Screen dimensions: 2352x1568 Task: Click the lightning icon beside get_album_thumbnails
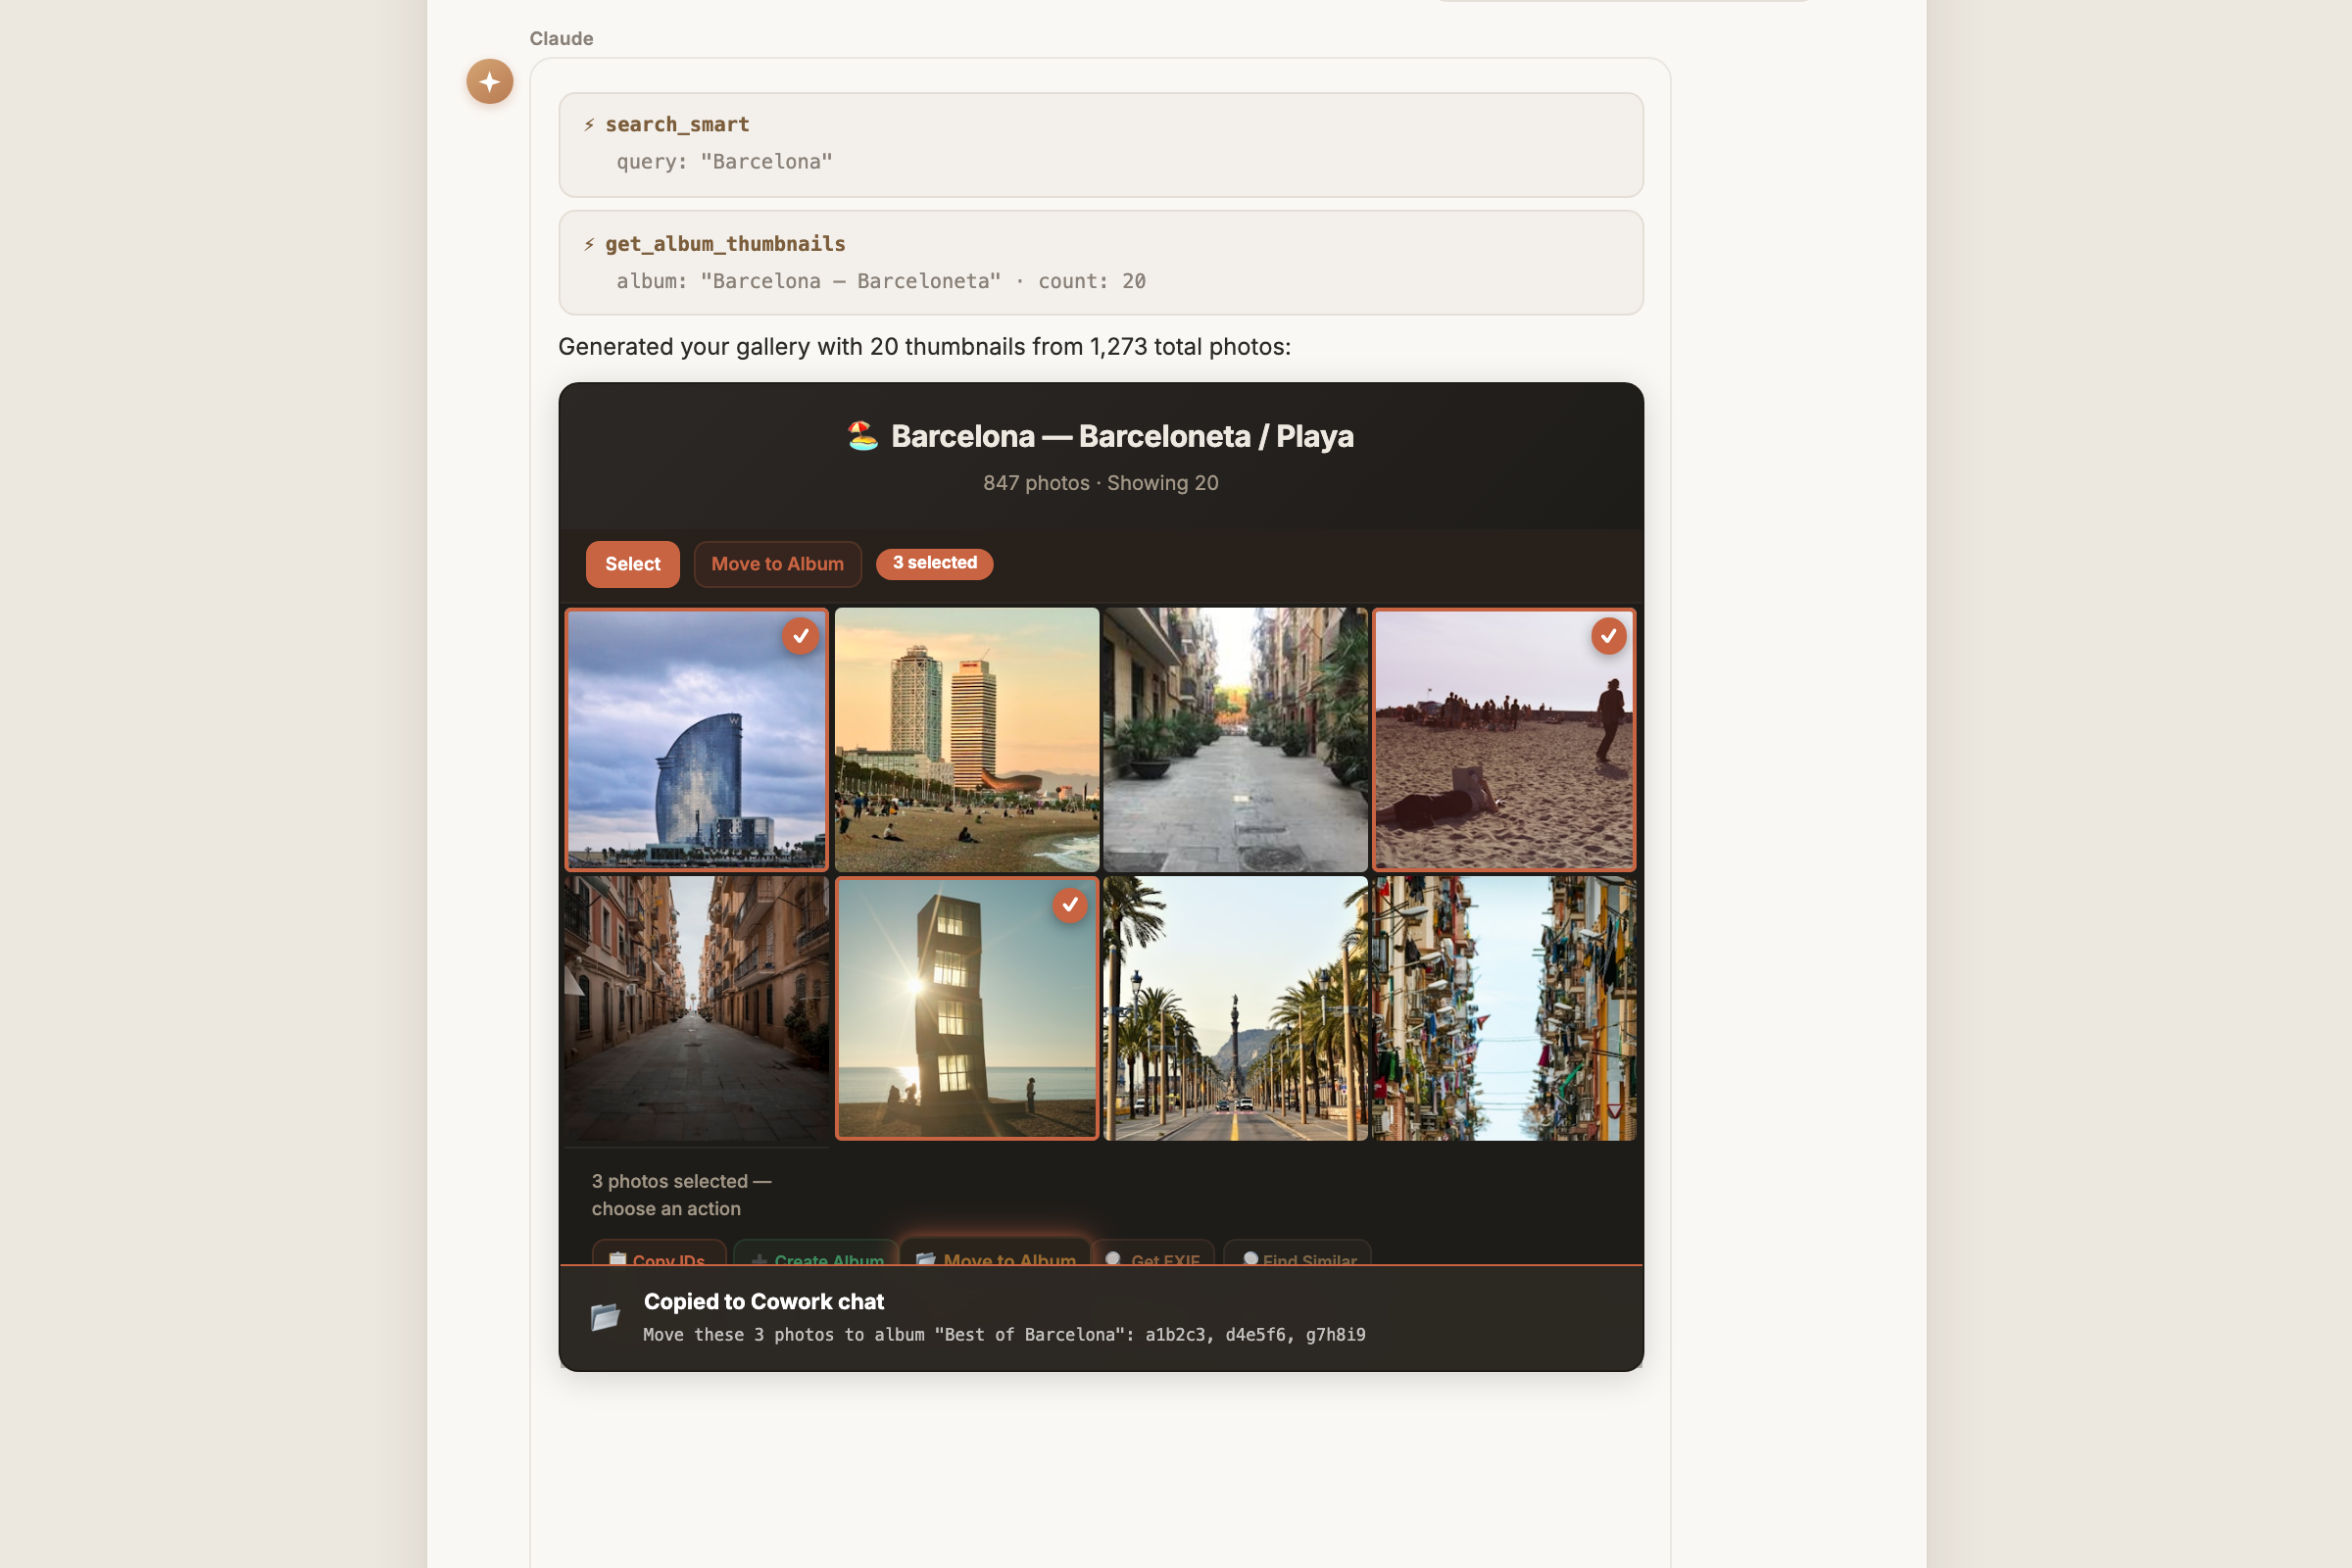pyautogui.click(x=589, y=244)
